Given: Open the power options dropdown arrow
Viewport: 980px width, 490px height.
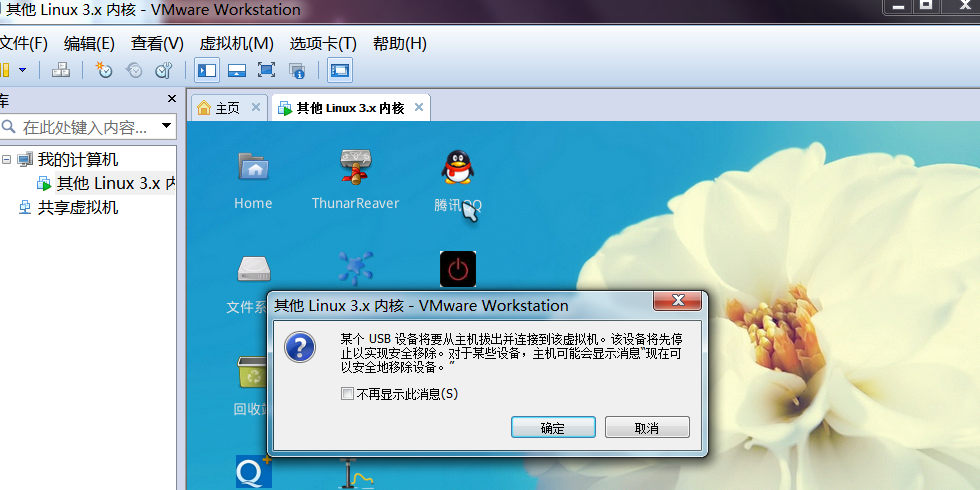Looking at the screenshot, I should tap(22, 70).
